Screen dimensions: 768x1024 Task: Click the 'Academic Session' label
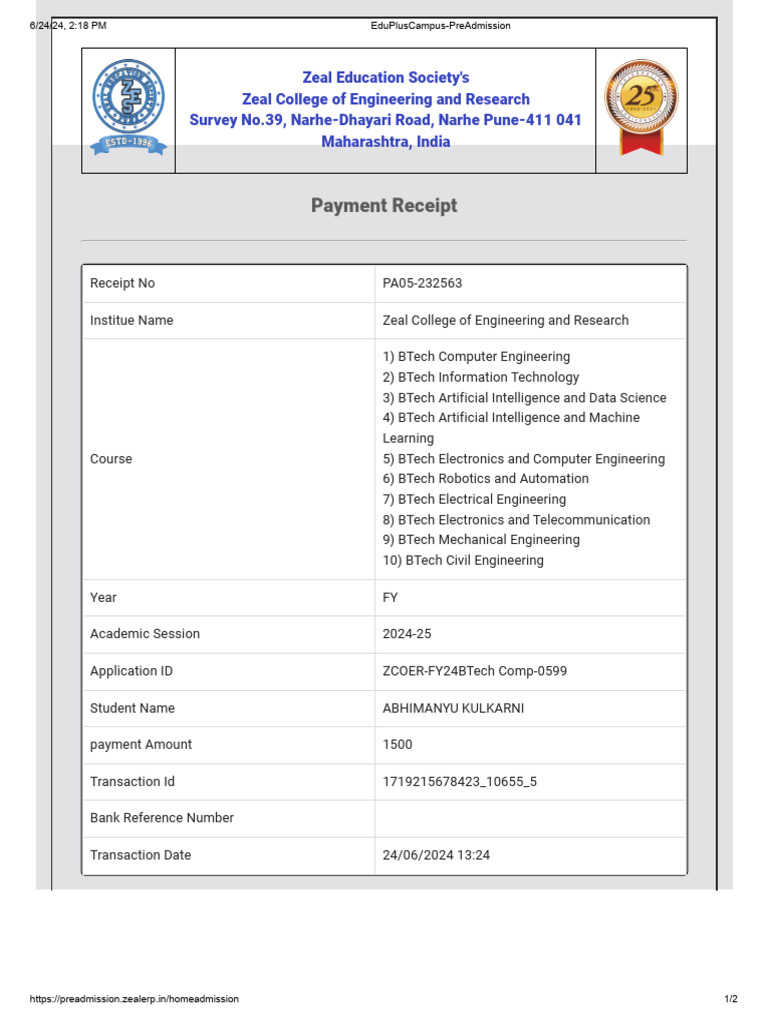pos(145,634)
